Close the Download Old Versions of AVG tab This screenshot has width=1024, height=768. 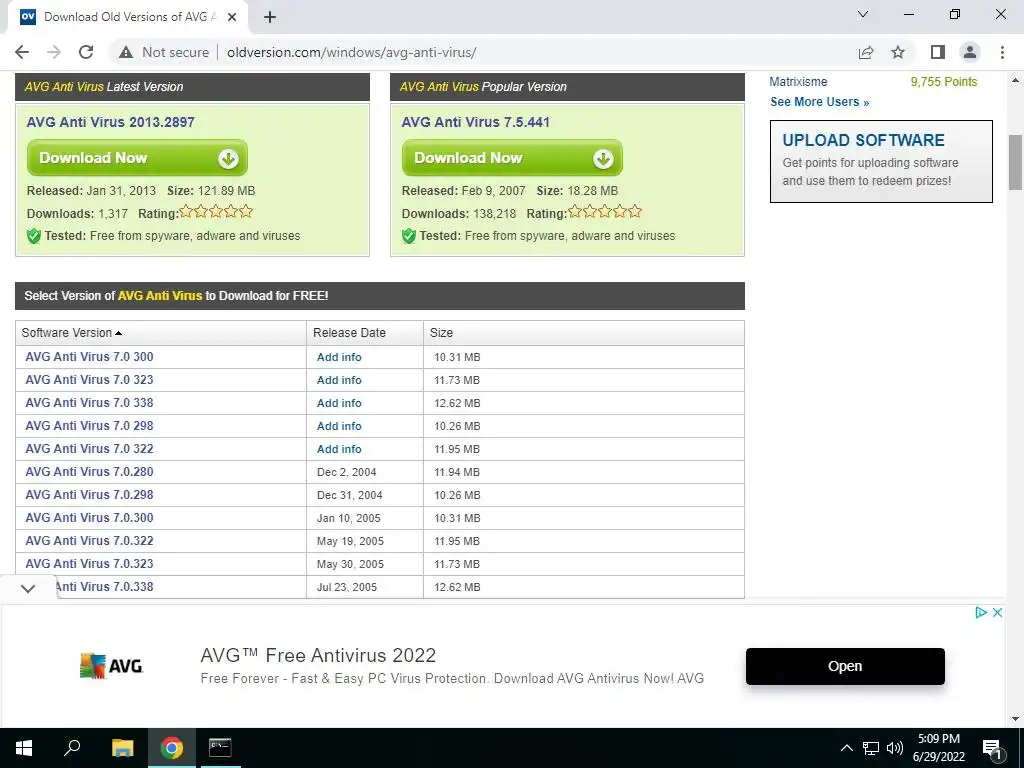[x=232, y=17]
